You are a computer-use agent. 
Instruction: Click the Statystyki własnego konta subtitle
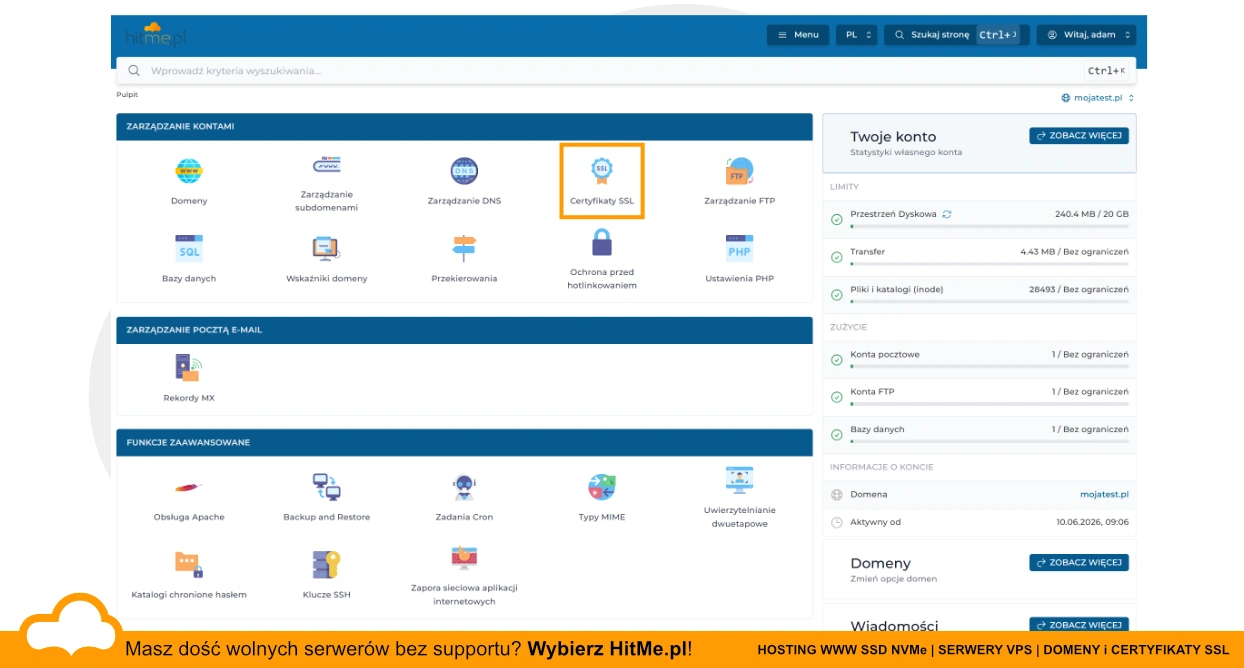[x=906, y=152]
